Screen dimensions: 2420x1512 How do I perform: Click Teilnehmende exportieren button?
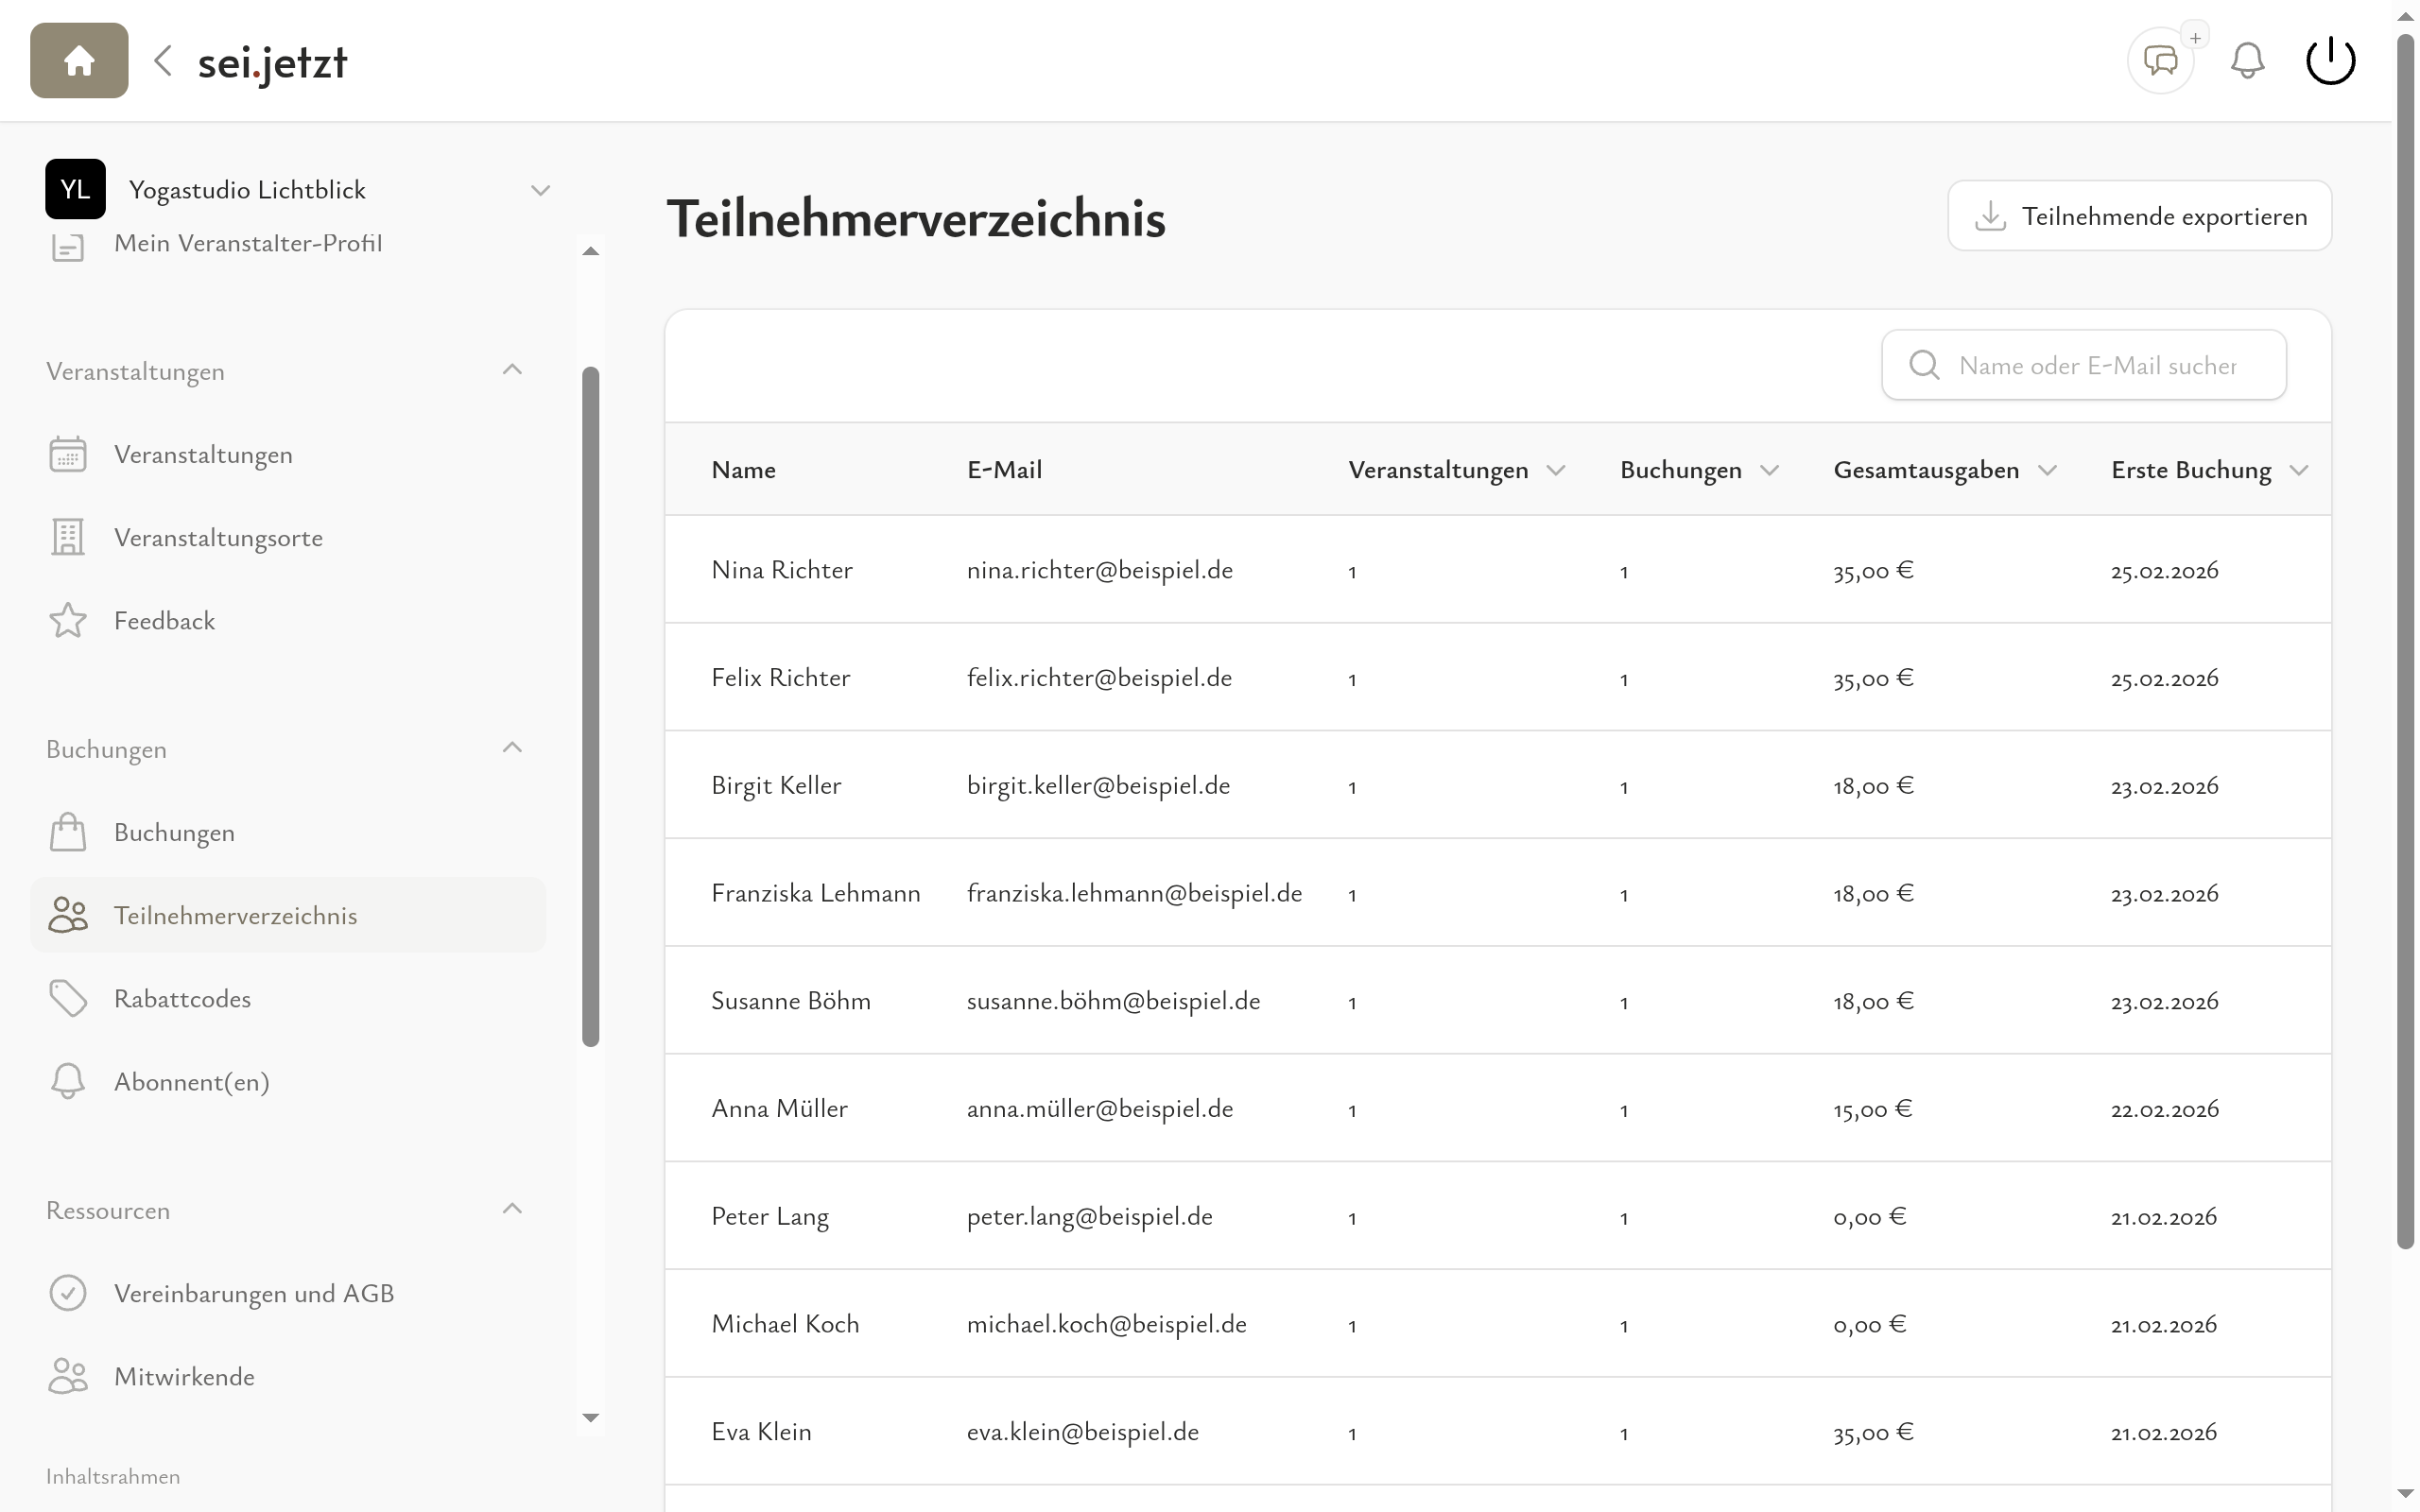2139,216
